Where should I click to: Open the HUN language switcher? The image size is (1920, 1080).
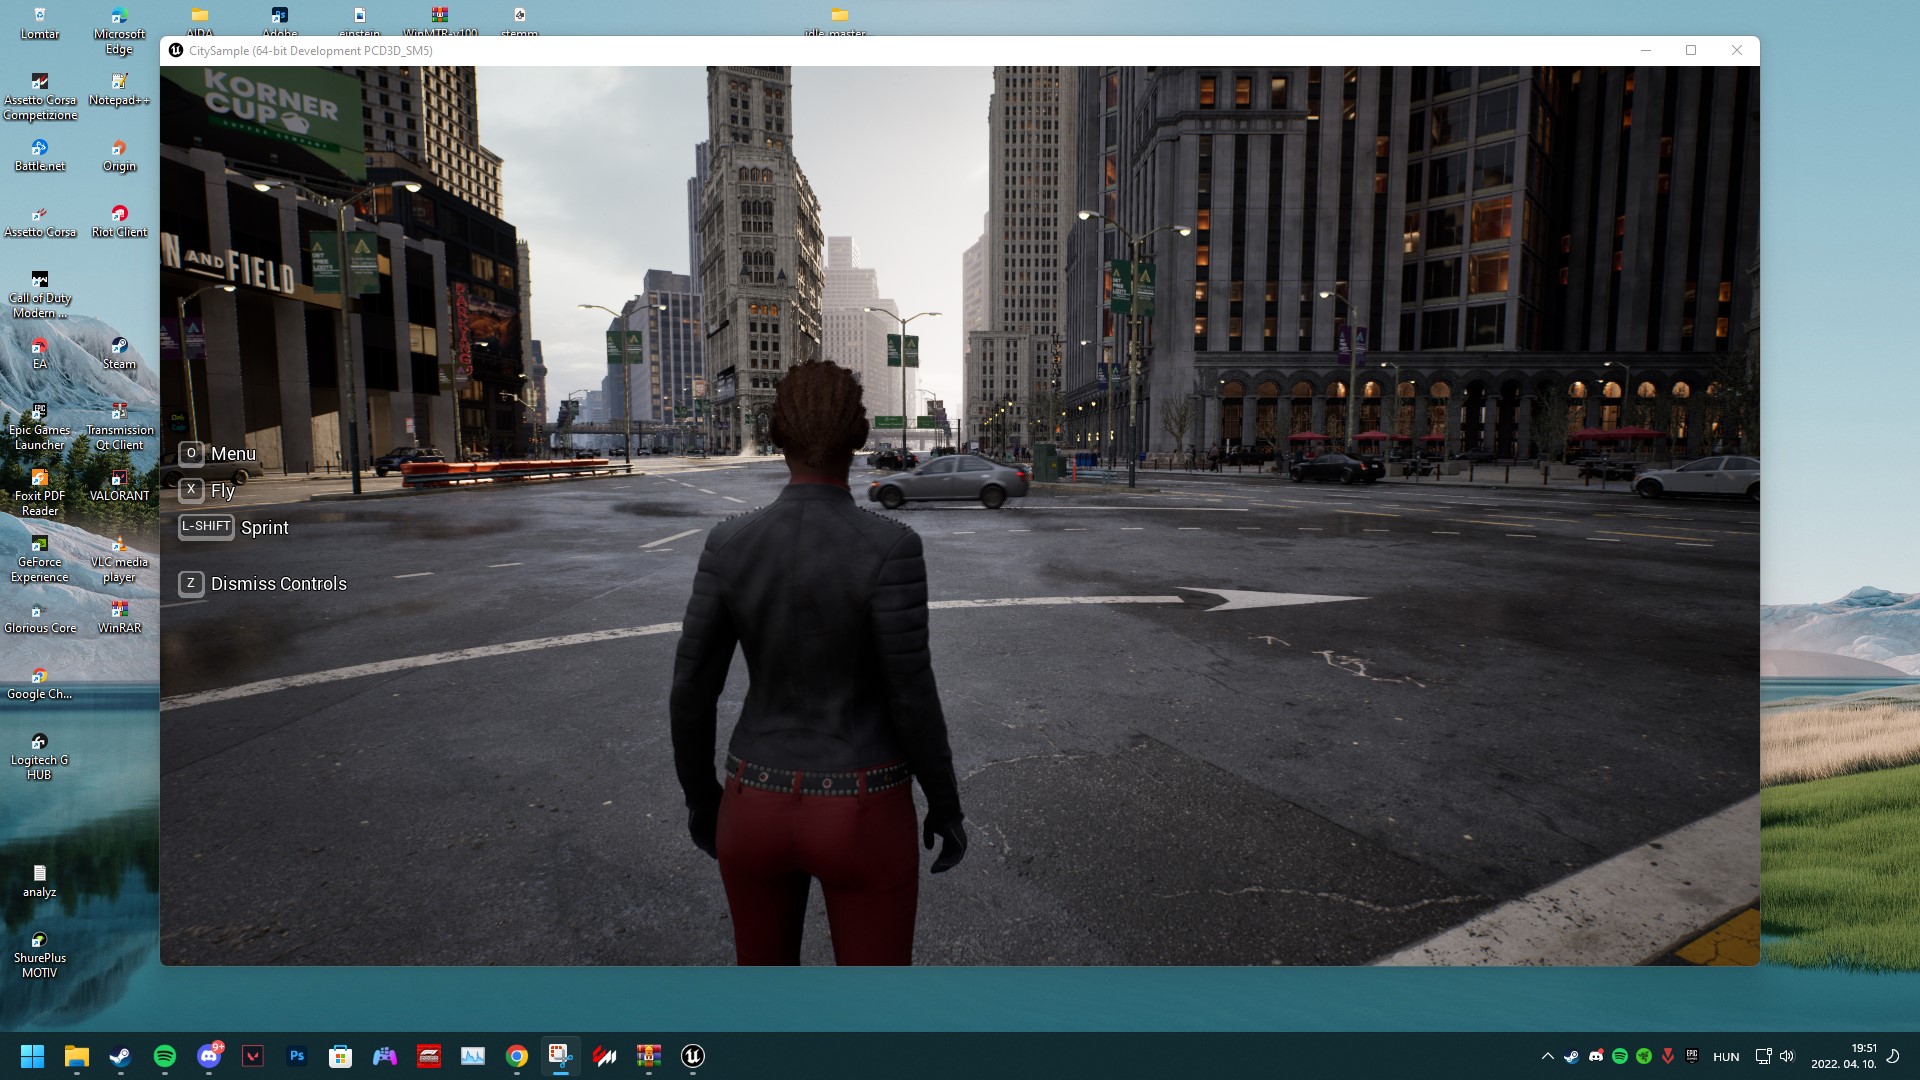pyautogui.click(x=1726, y=1056)
